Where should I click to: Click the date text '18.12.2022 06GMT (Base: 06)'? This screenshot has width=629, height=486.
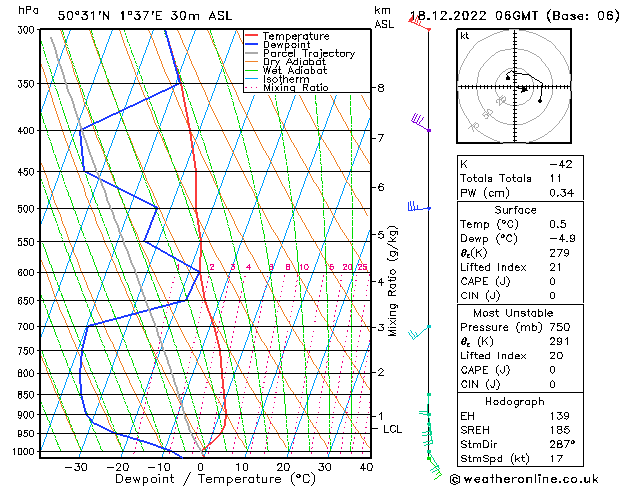[x=514, y=16]
